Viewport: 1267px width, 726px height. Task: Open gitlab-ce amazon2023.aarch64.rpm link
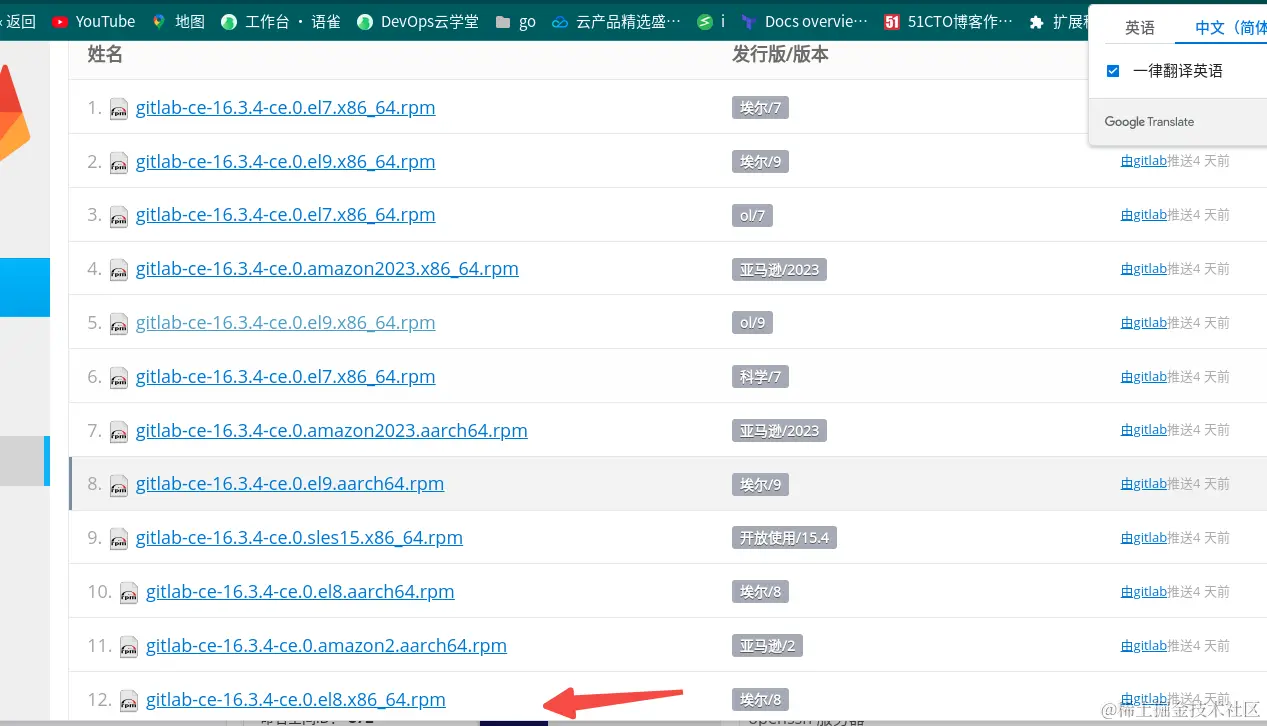[331, 431]
